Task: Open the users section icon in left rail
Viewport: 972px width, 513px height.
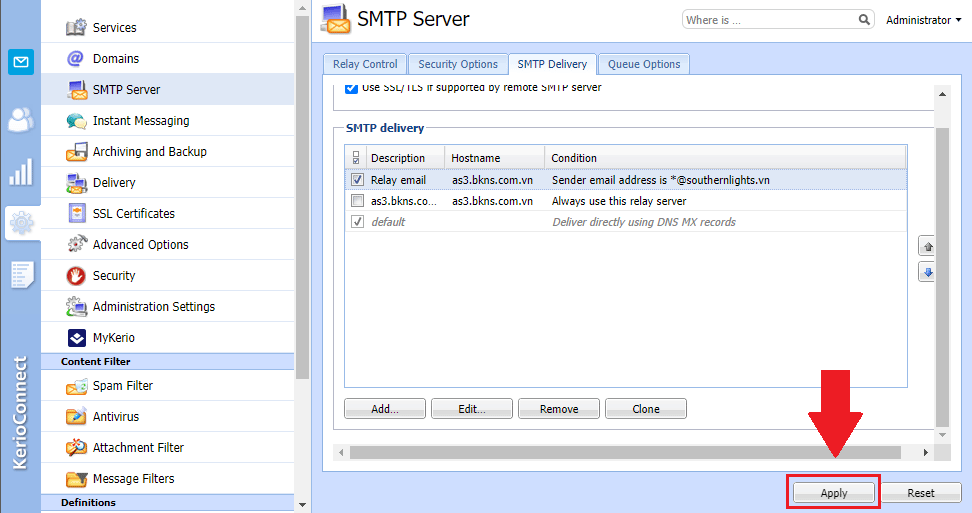Action: coord(20,119)
